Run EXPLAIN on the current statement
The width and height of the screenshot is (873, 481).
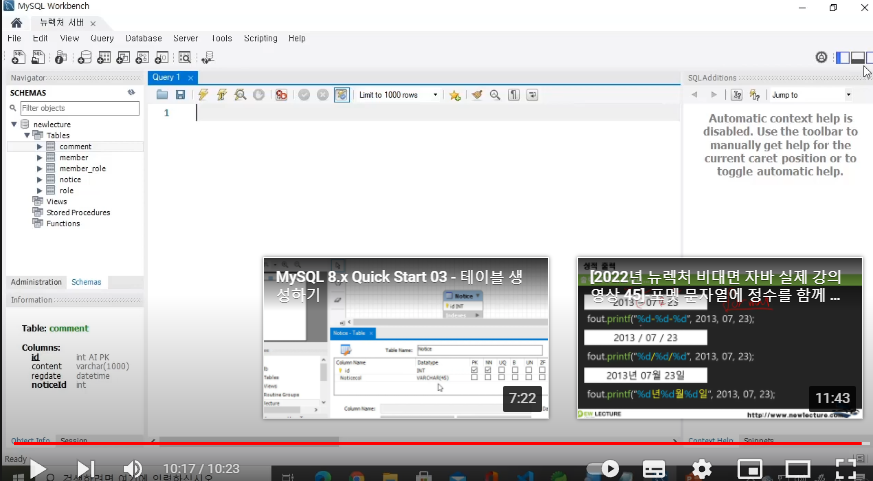(240, 95)
